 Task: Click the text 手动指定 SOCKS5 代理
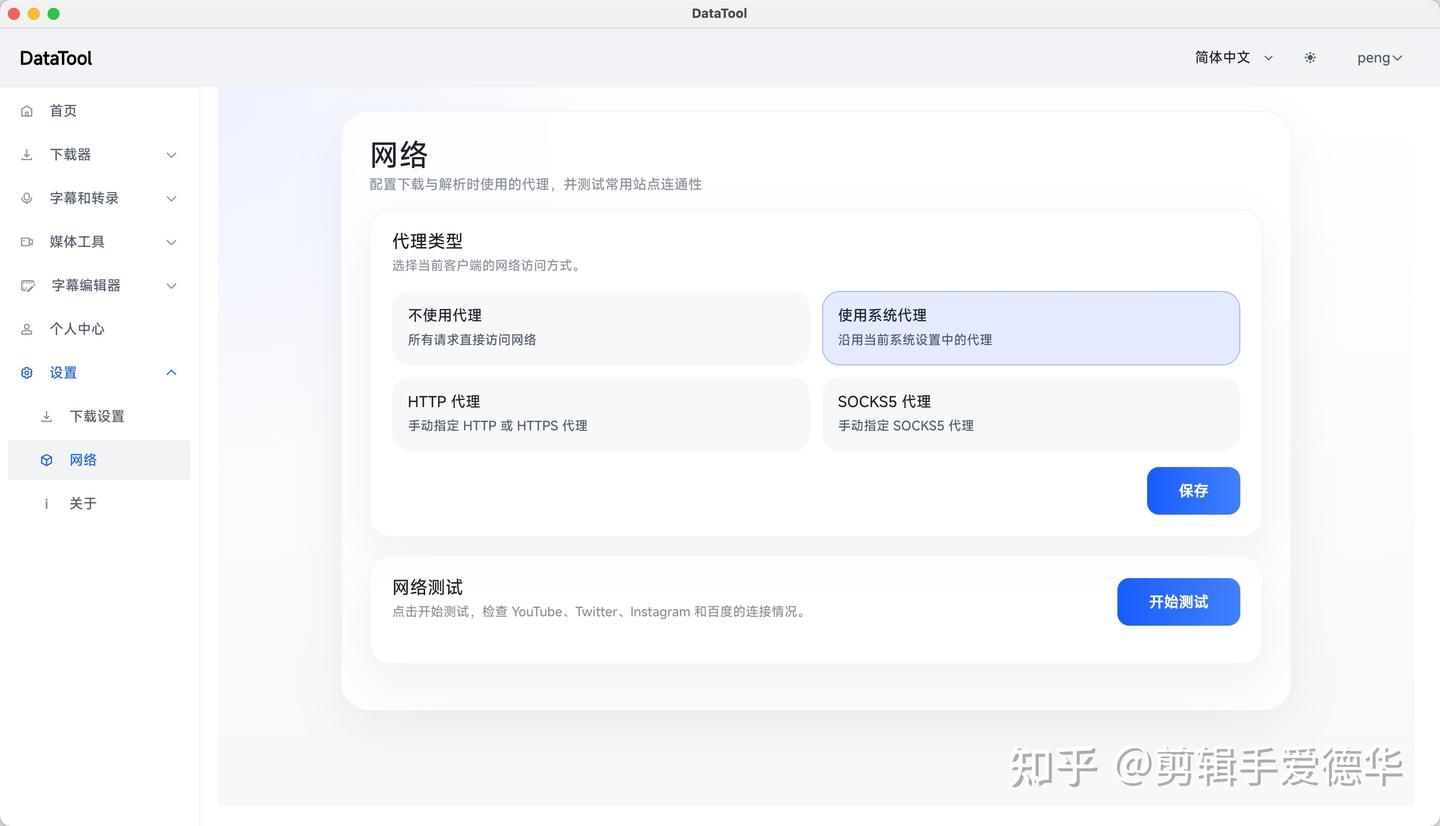pyautogui.click(x=906, y=426)
